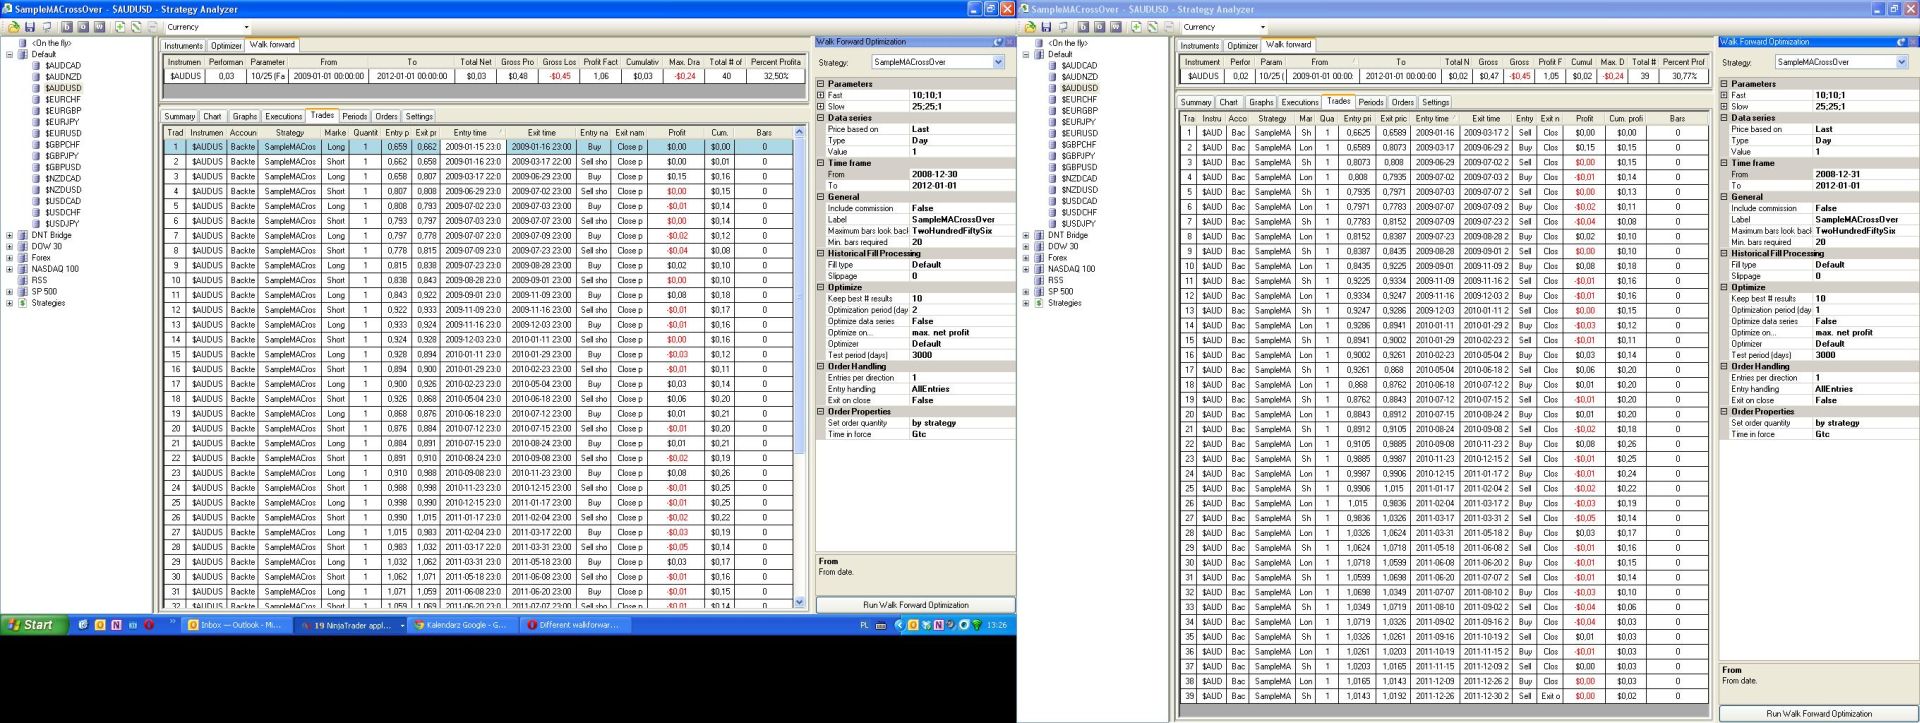This screenshot has height=723, width=1920.
Task: Open the Graphs tab in left window
Action: coord(245,117)
